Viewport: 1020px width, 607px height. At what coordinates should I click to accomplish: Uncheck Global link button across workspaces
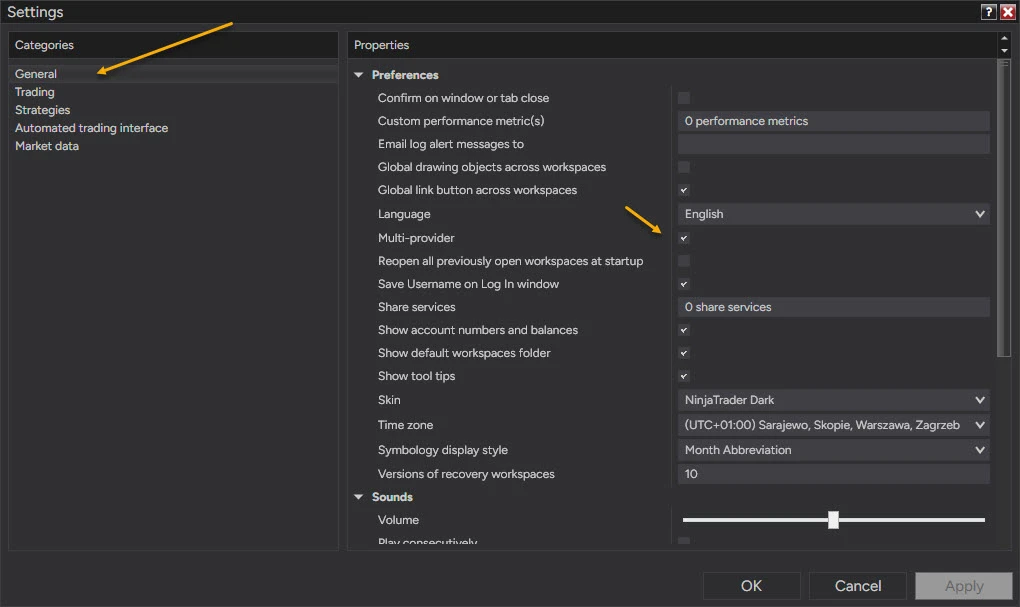pos(684,190)
